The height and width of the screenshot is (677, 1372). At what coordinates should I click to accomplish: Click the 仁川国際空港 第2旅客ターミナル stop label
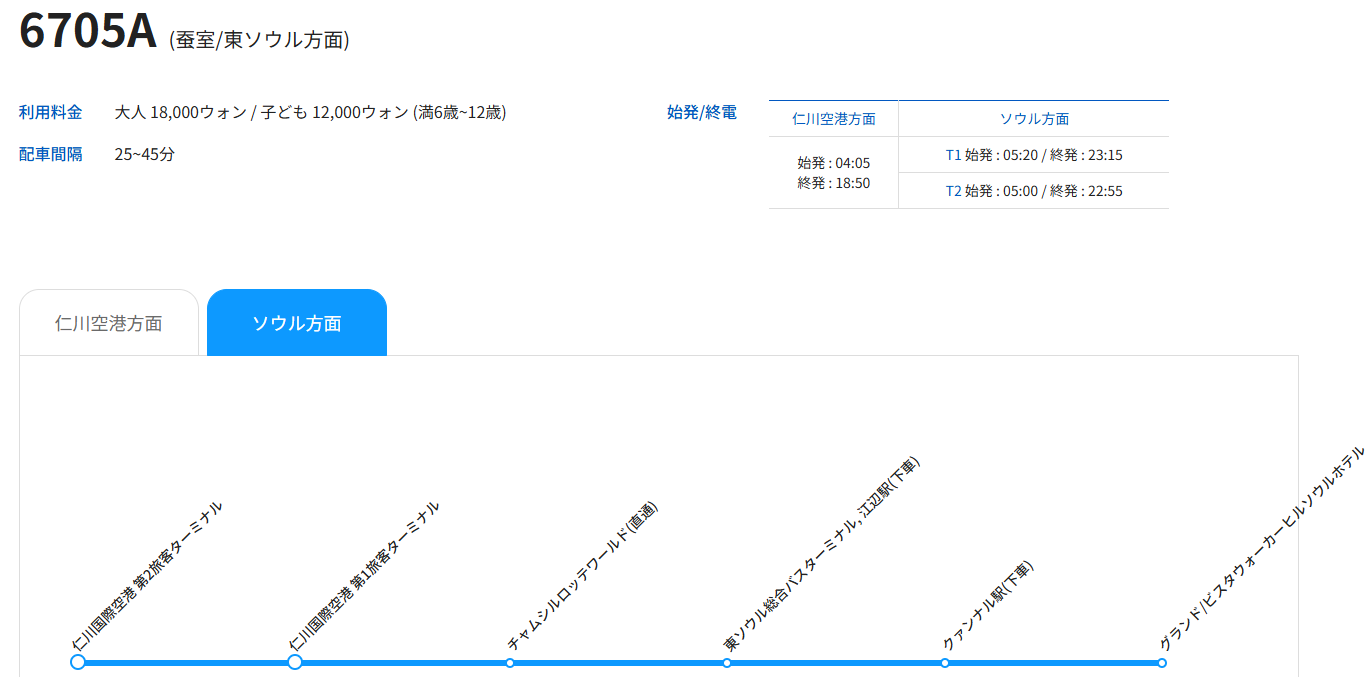pyautogui.click(x=147, y=576)
